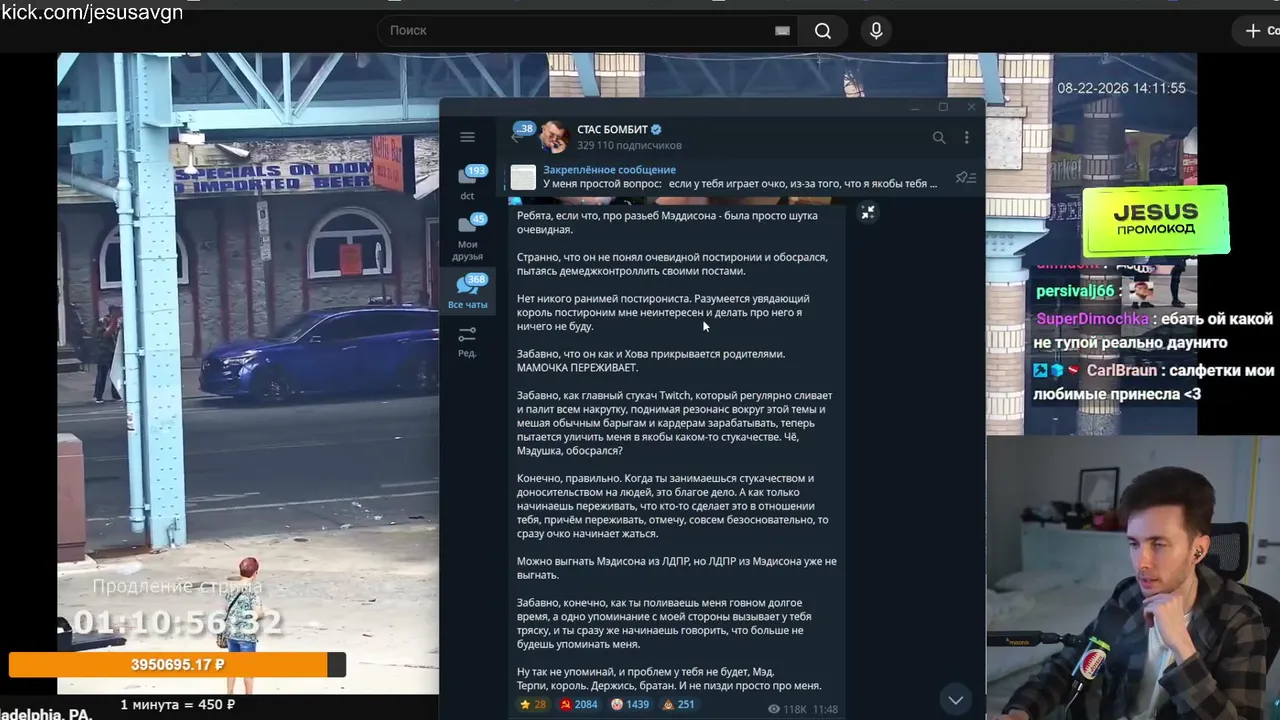Click the 329 110 подписчиков subscriber count

629,145
